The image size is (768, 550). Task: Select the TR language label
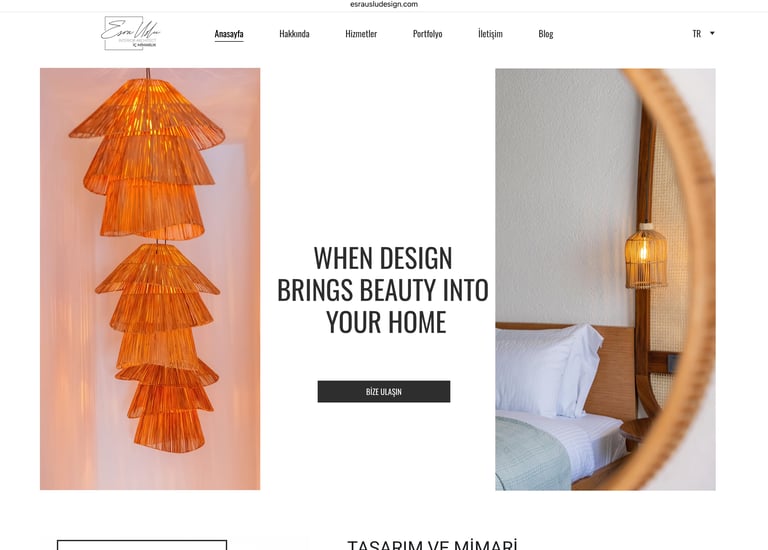696,34
